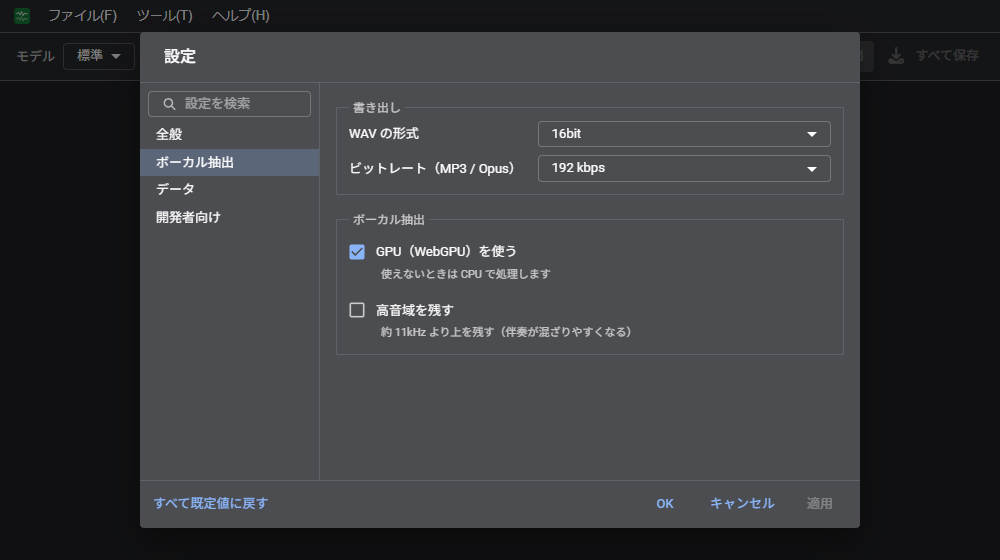Select the ボーカル抽出 settings category

tap(230, 163)
